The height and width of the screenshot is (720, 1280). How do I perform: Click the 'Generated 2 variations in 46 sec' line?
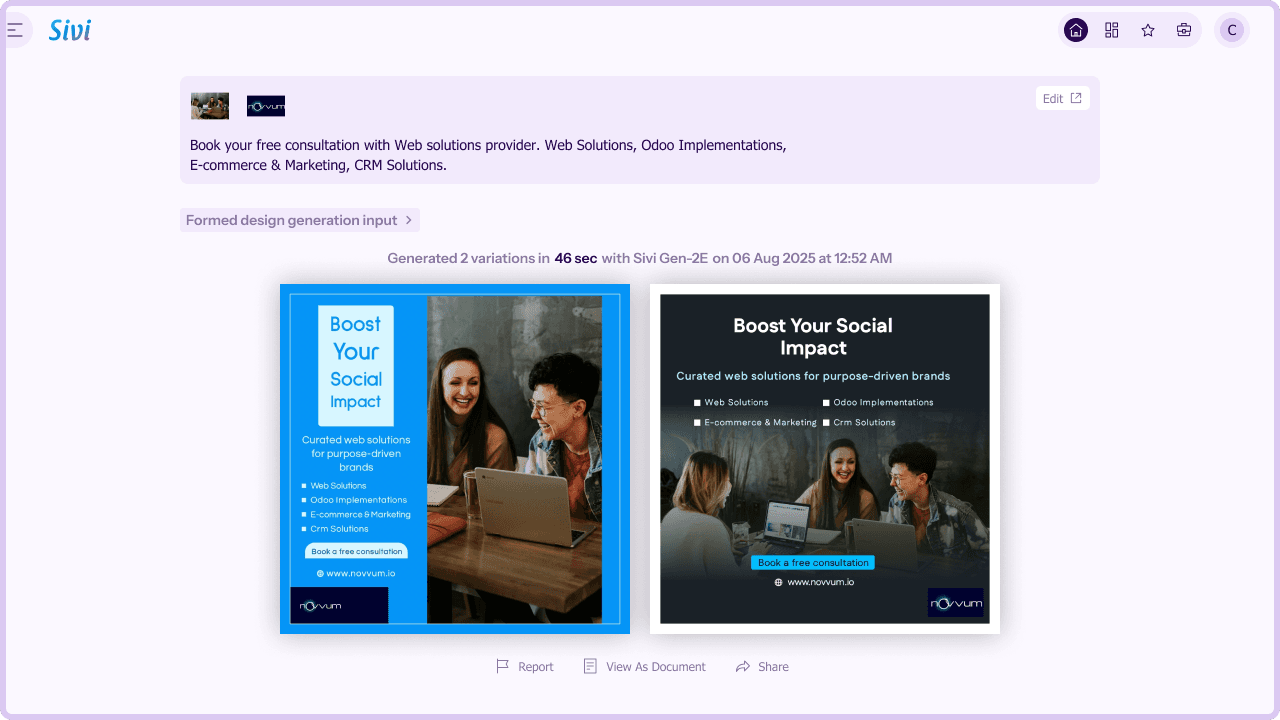[640, 258]
